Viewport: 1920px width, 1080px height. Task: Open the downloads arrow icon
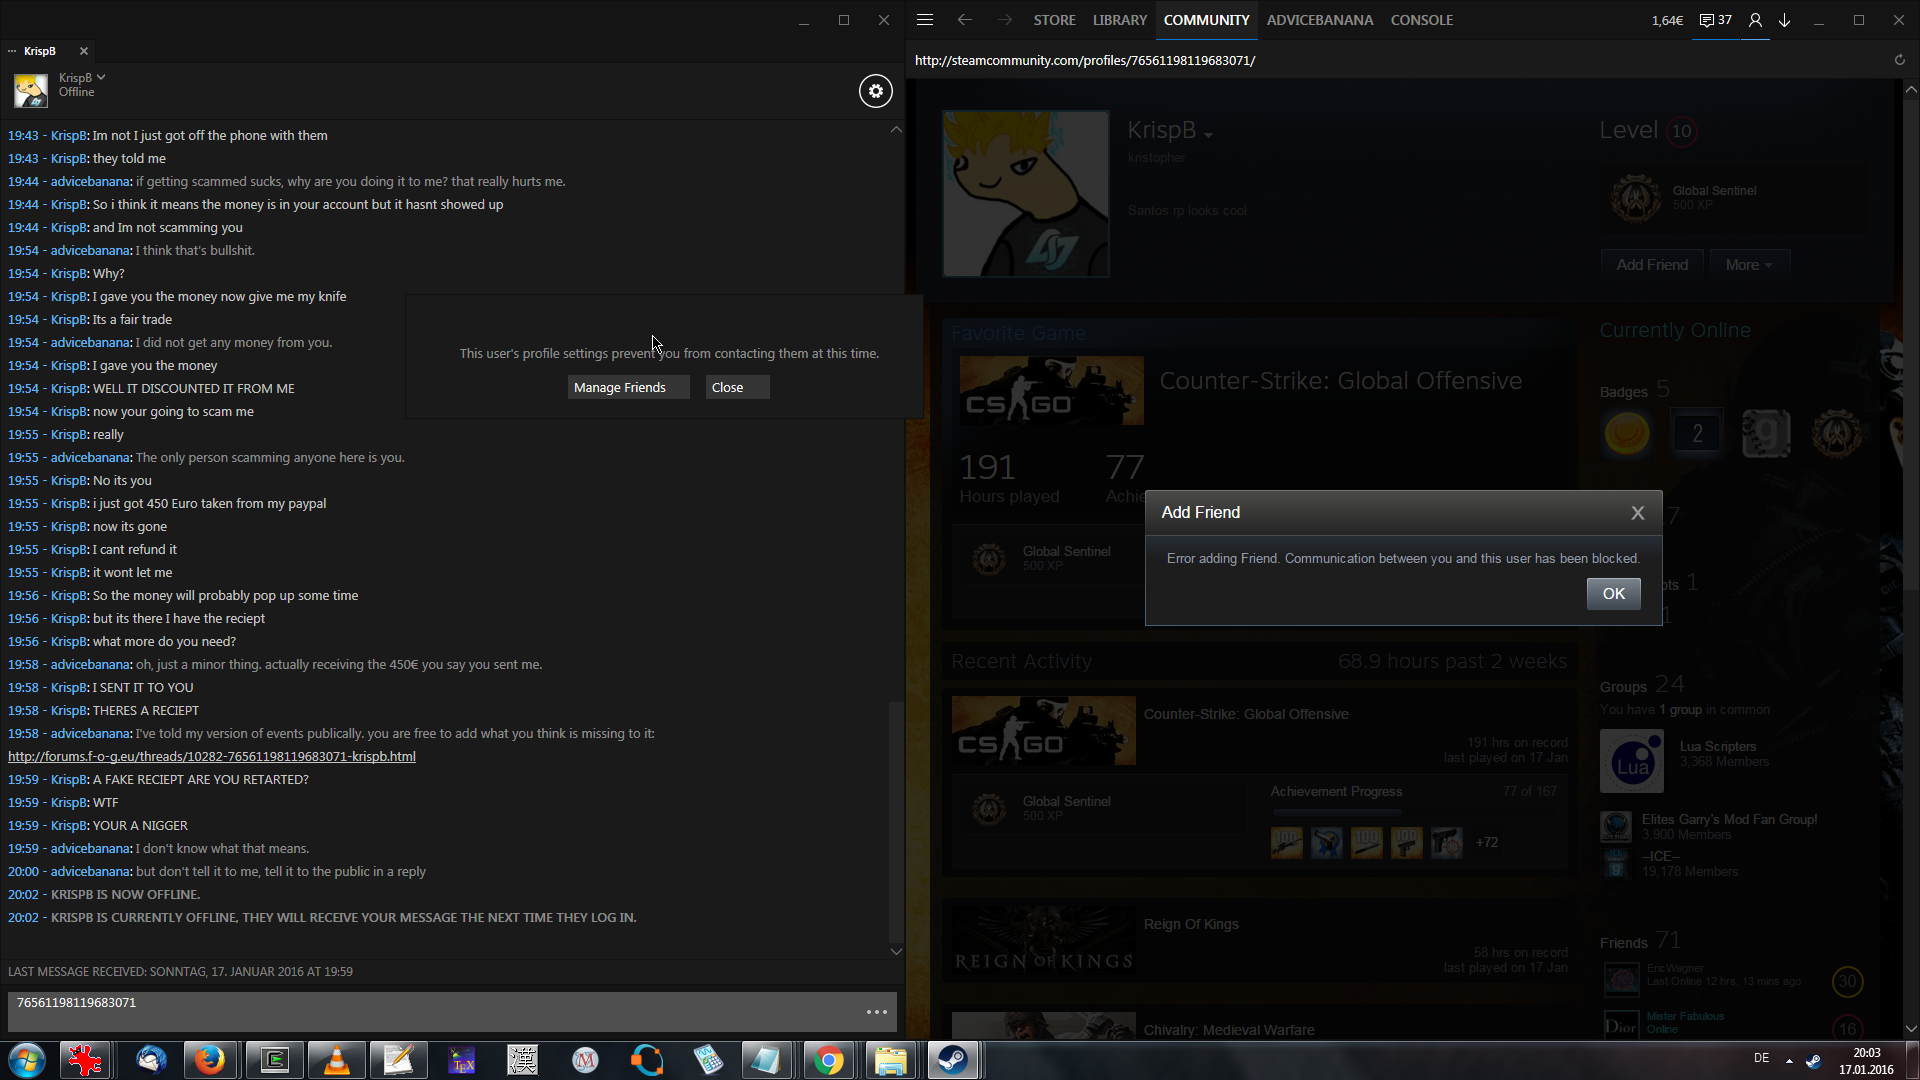pos(1784,20)
